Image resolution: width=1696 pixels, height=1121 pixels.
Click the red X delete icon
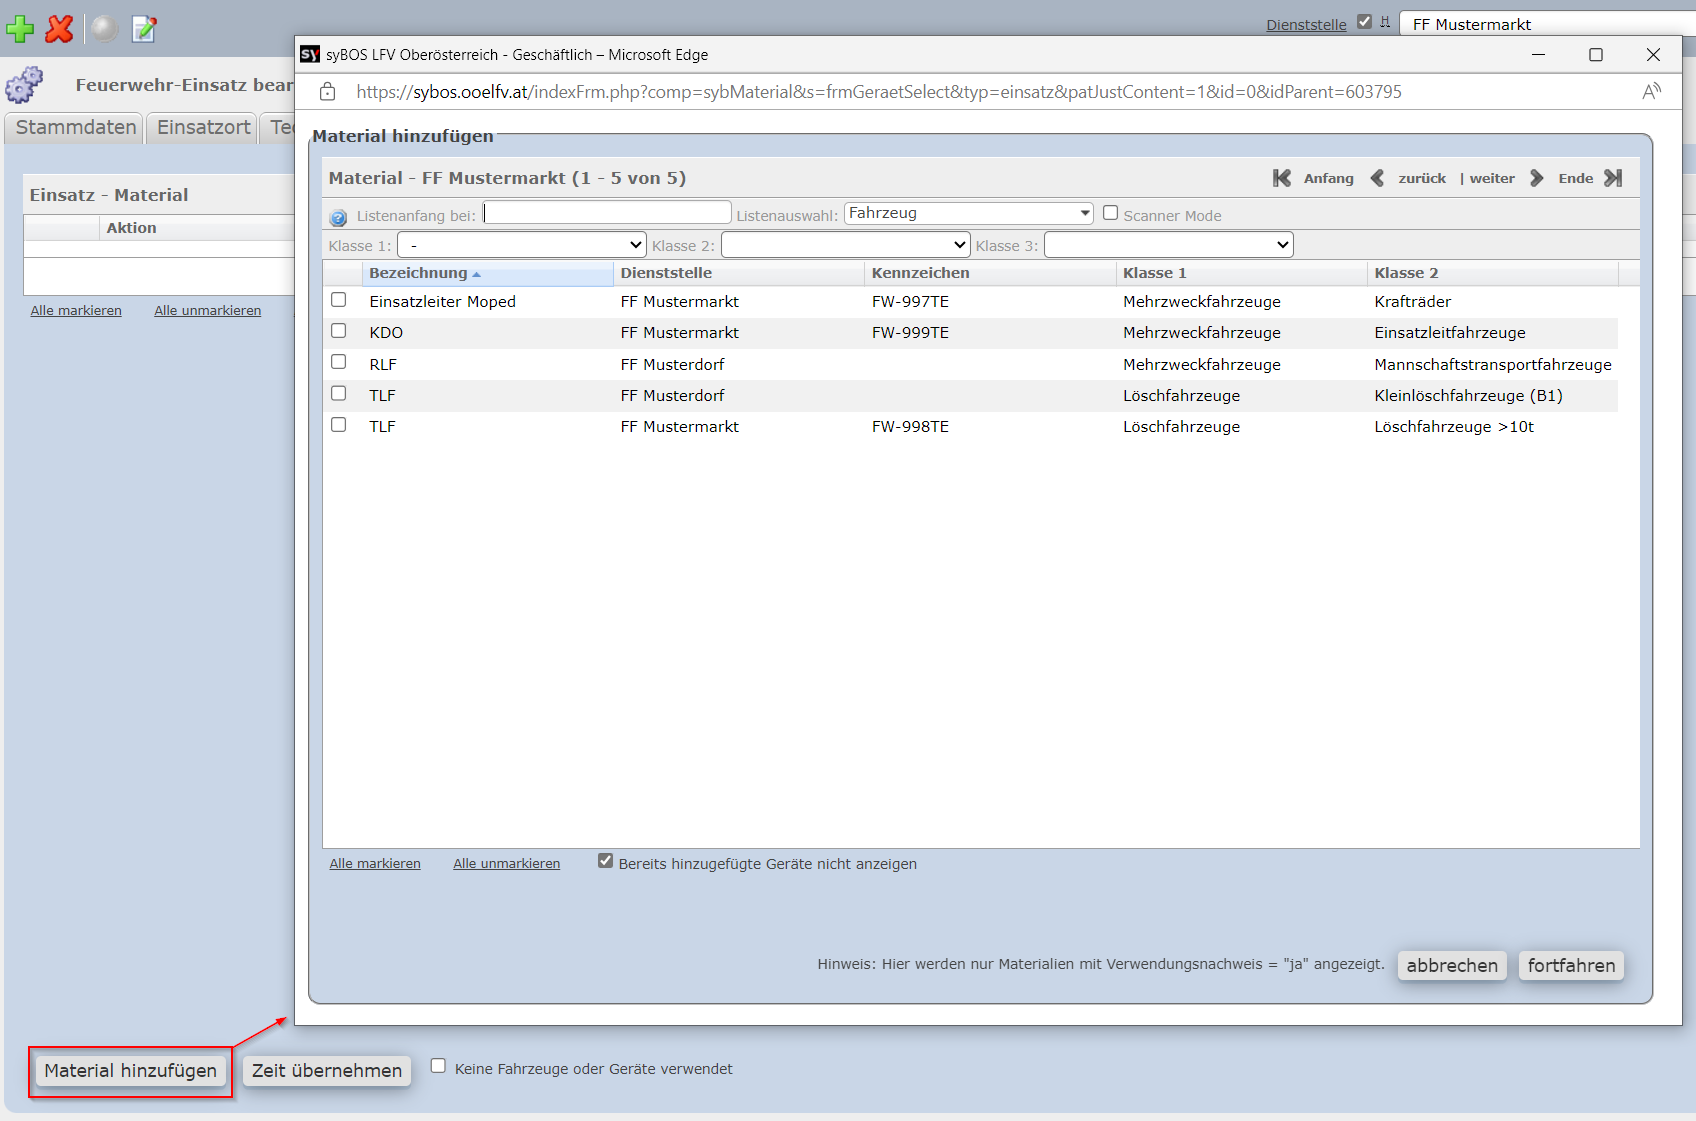pyautogui.click(x=60, y=29)
